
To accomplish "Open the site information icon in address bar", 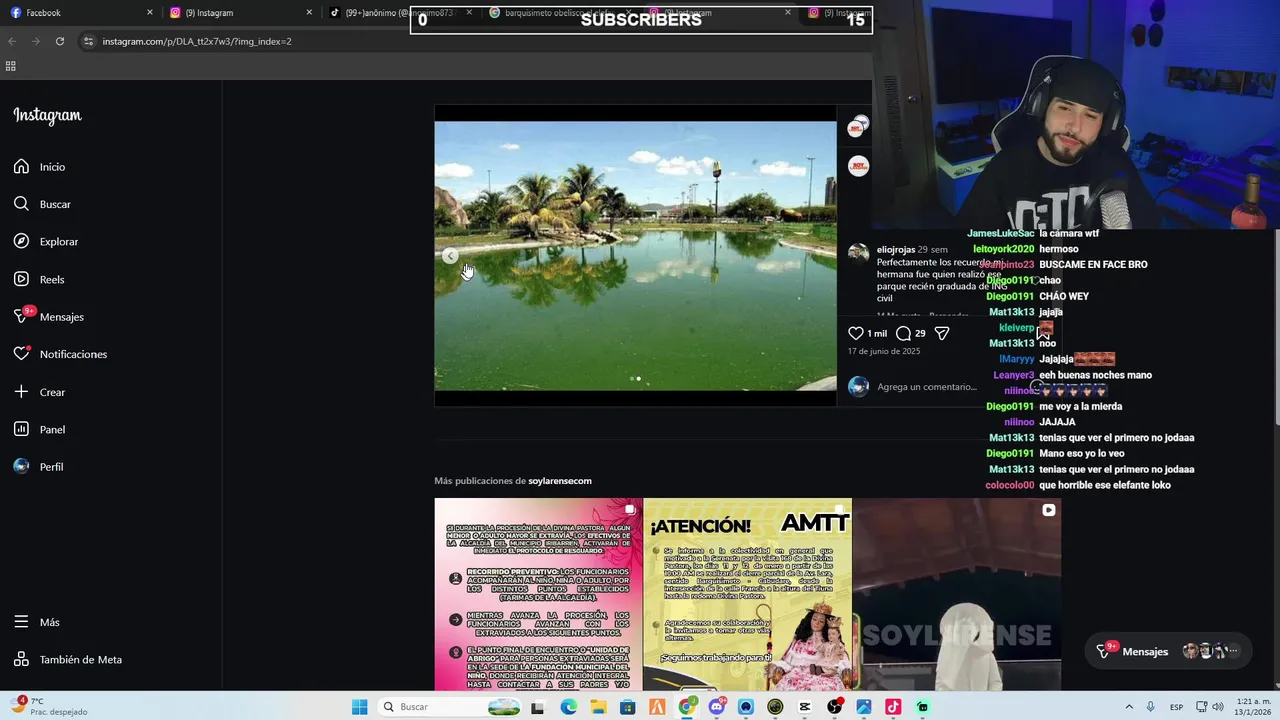I will 88,41.
